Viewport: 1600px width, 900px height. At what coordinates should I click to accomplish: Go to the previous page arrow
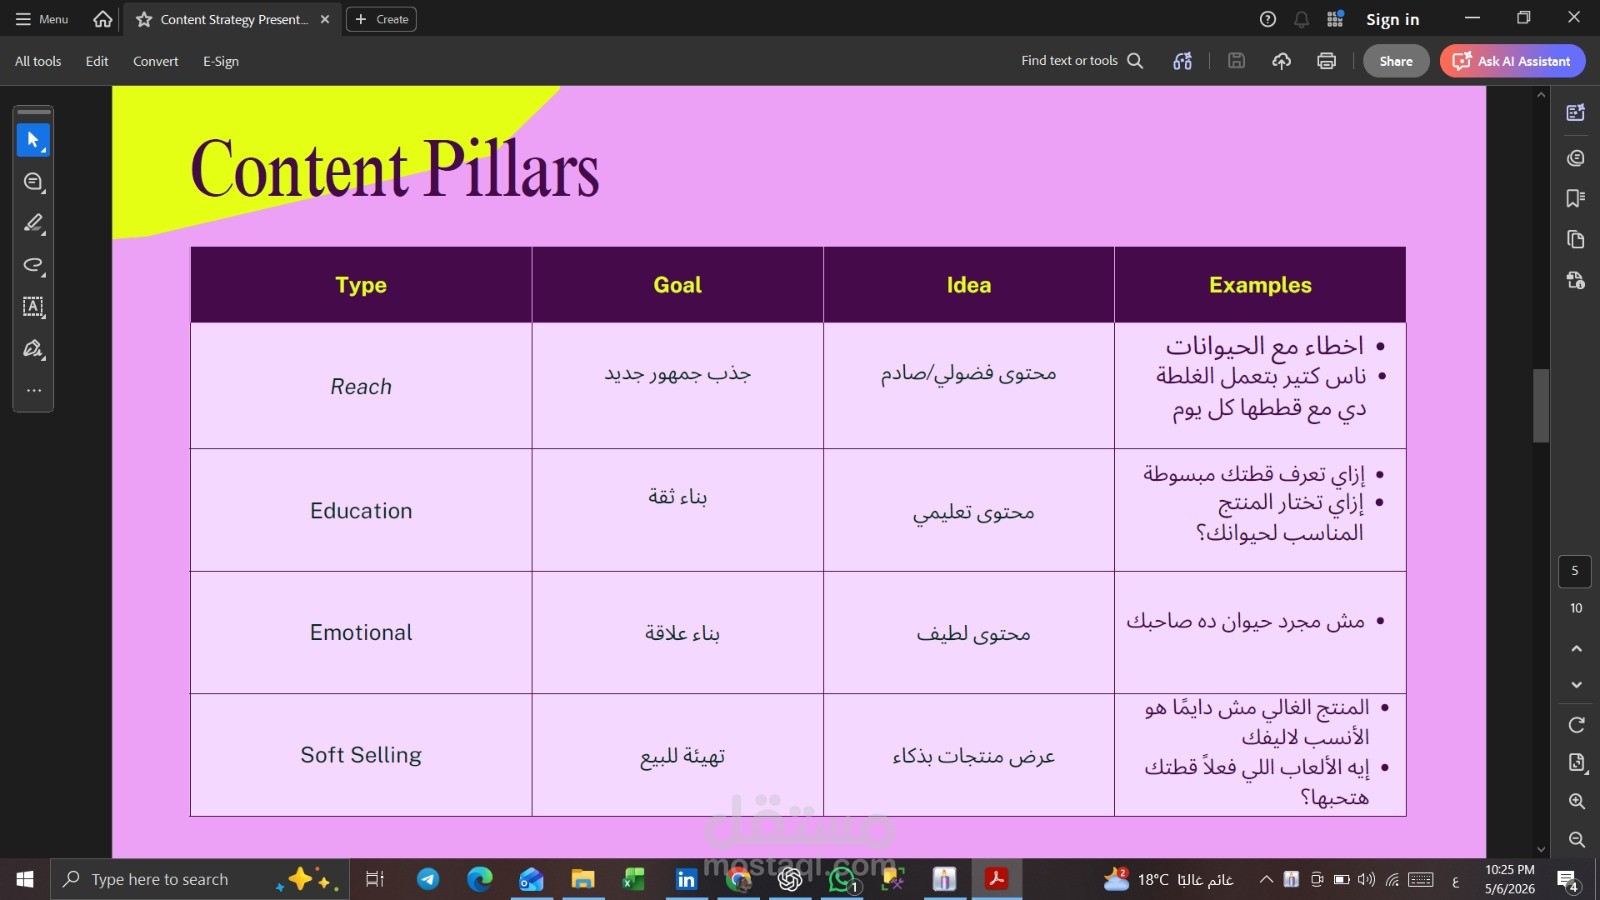[1576, 649]
